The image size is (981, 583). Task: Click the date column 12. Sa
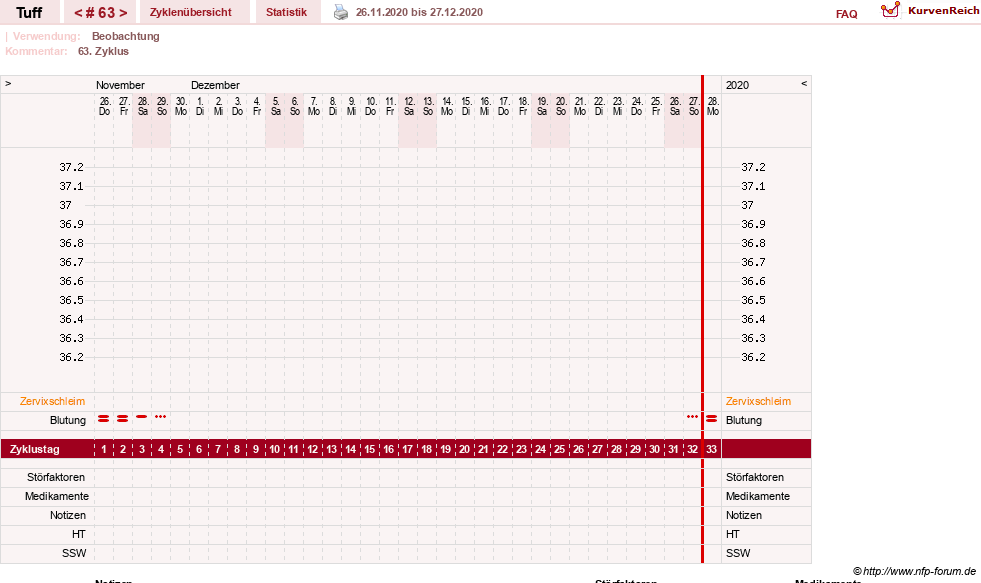(x=409, y=106)
